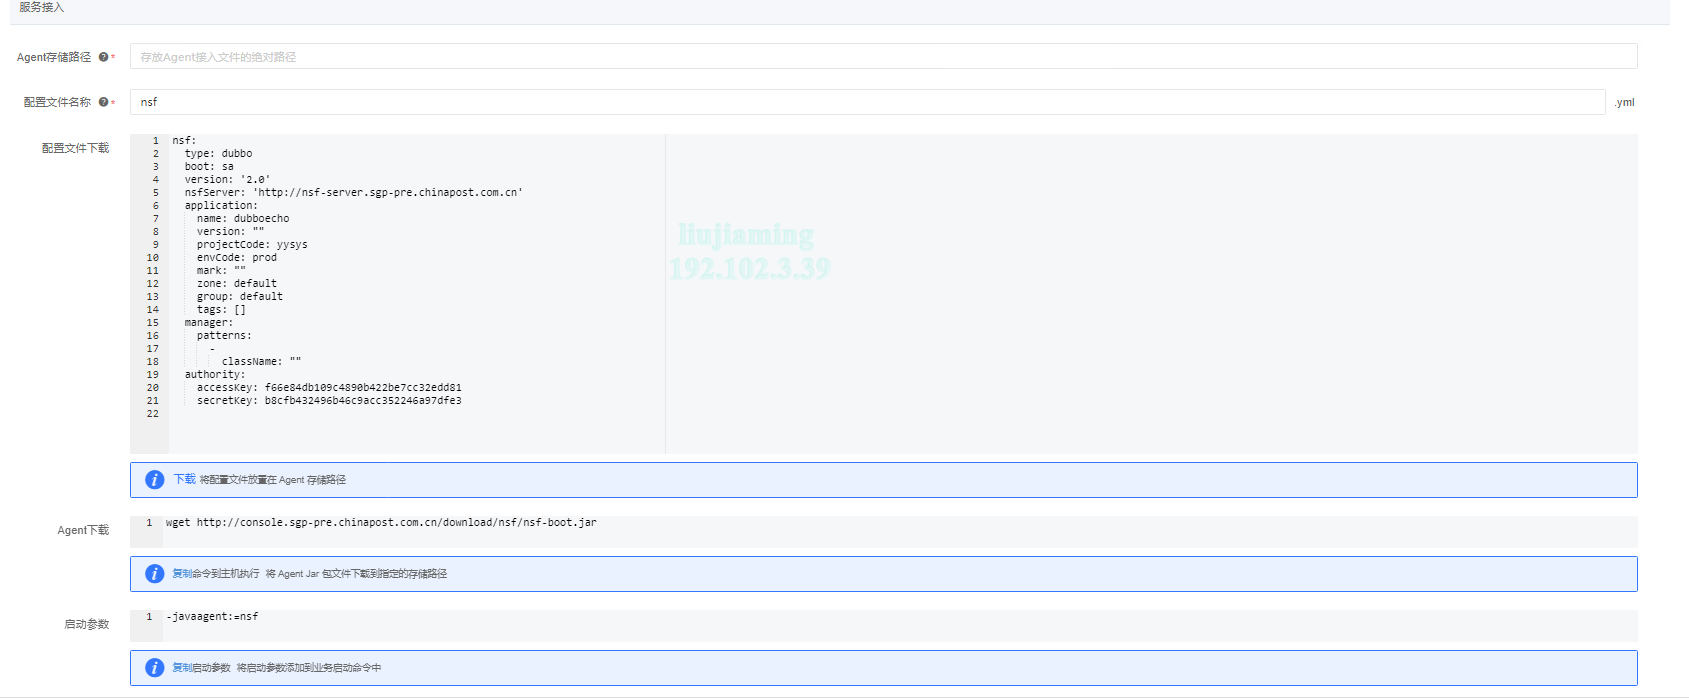This screenshot has width=1689, height=699.
Task: Click the envCode: prod line
Action: (x=237, y=258)
